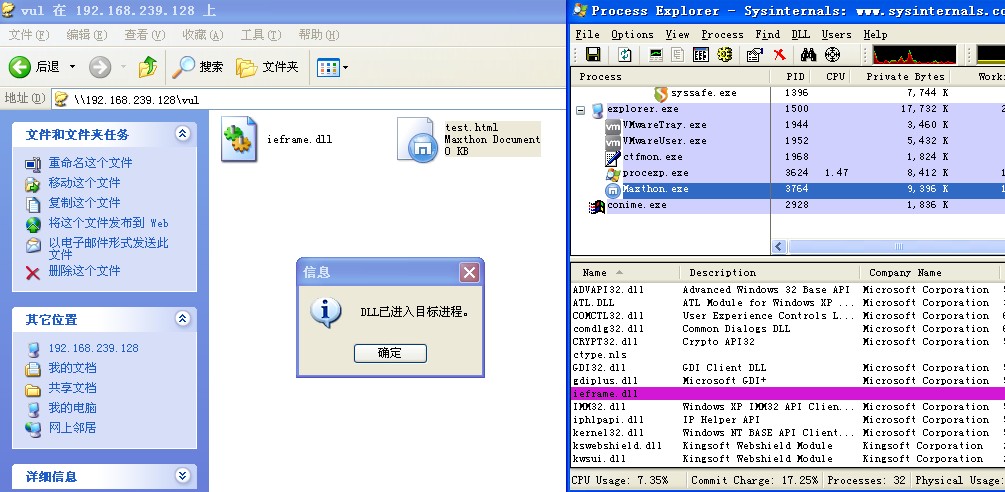Collapse the 文件和文件夹任务 panel
The height and width of the screenshot is (492, 1005).
click(183, 134)
